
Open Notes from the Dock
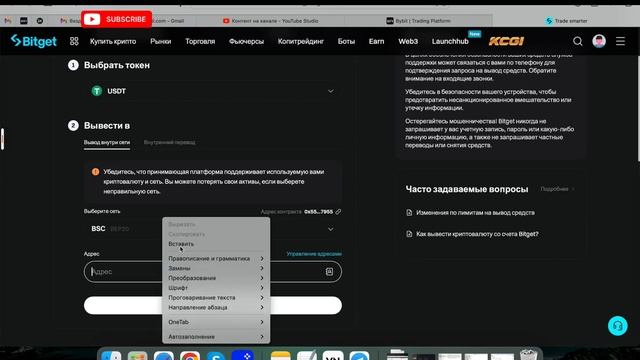(x=280, y=357)
